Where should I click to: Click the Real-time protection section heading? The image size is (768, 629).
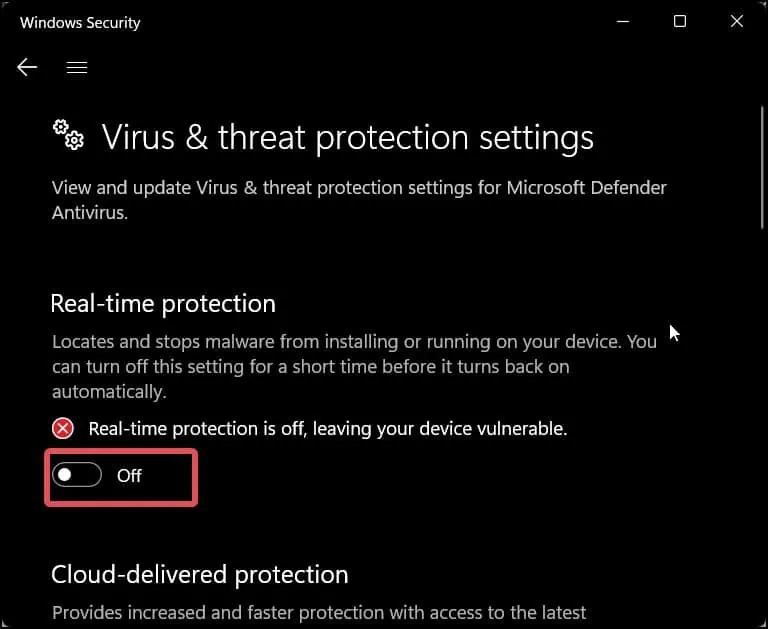coord(163,303)
